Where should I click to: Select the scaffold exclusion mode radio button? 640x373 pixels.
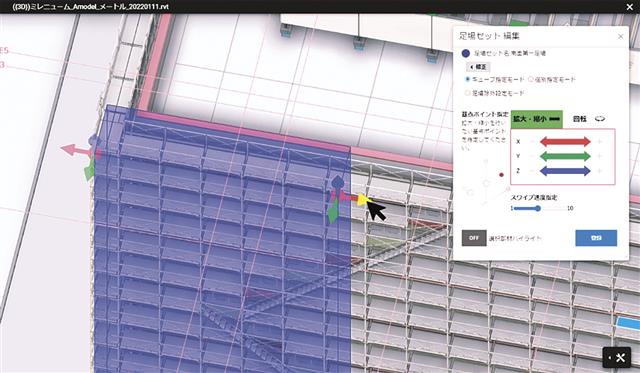468,93
